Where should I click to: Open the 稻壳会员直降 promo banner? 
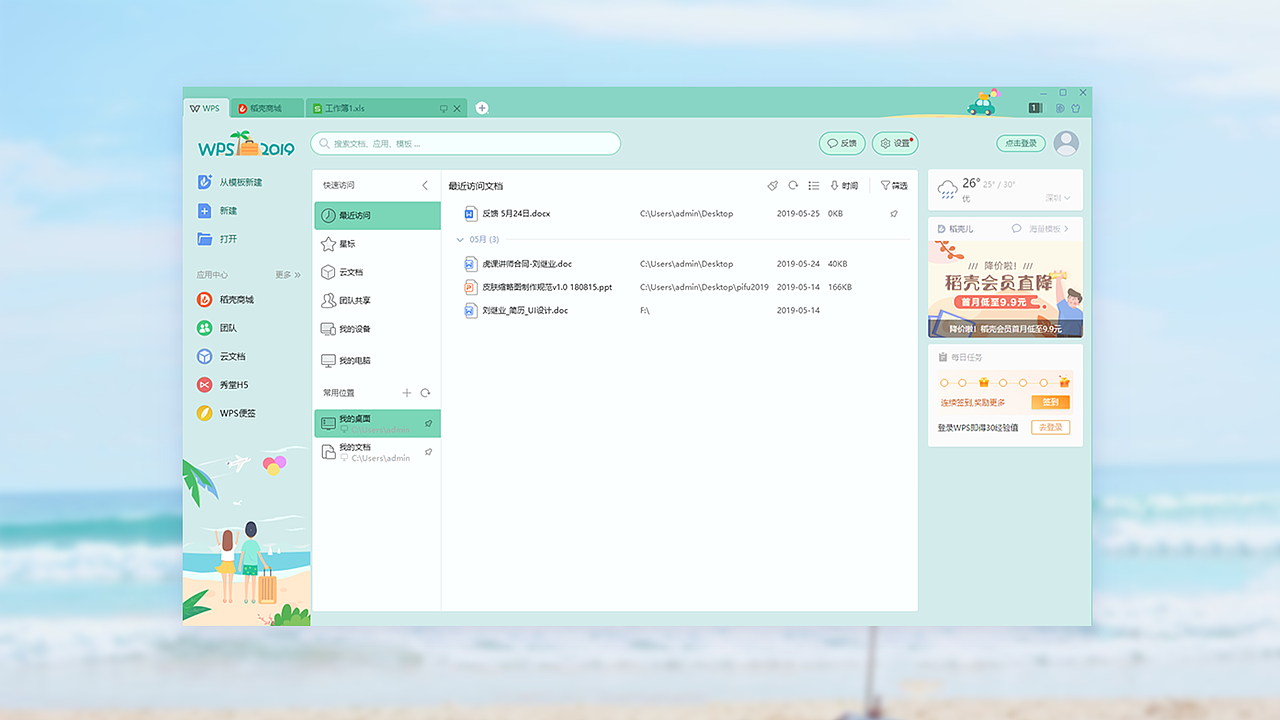pyautogui.click(x=1005, y=289)
